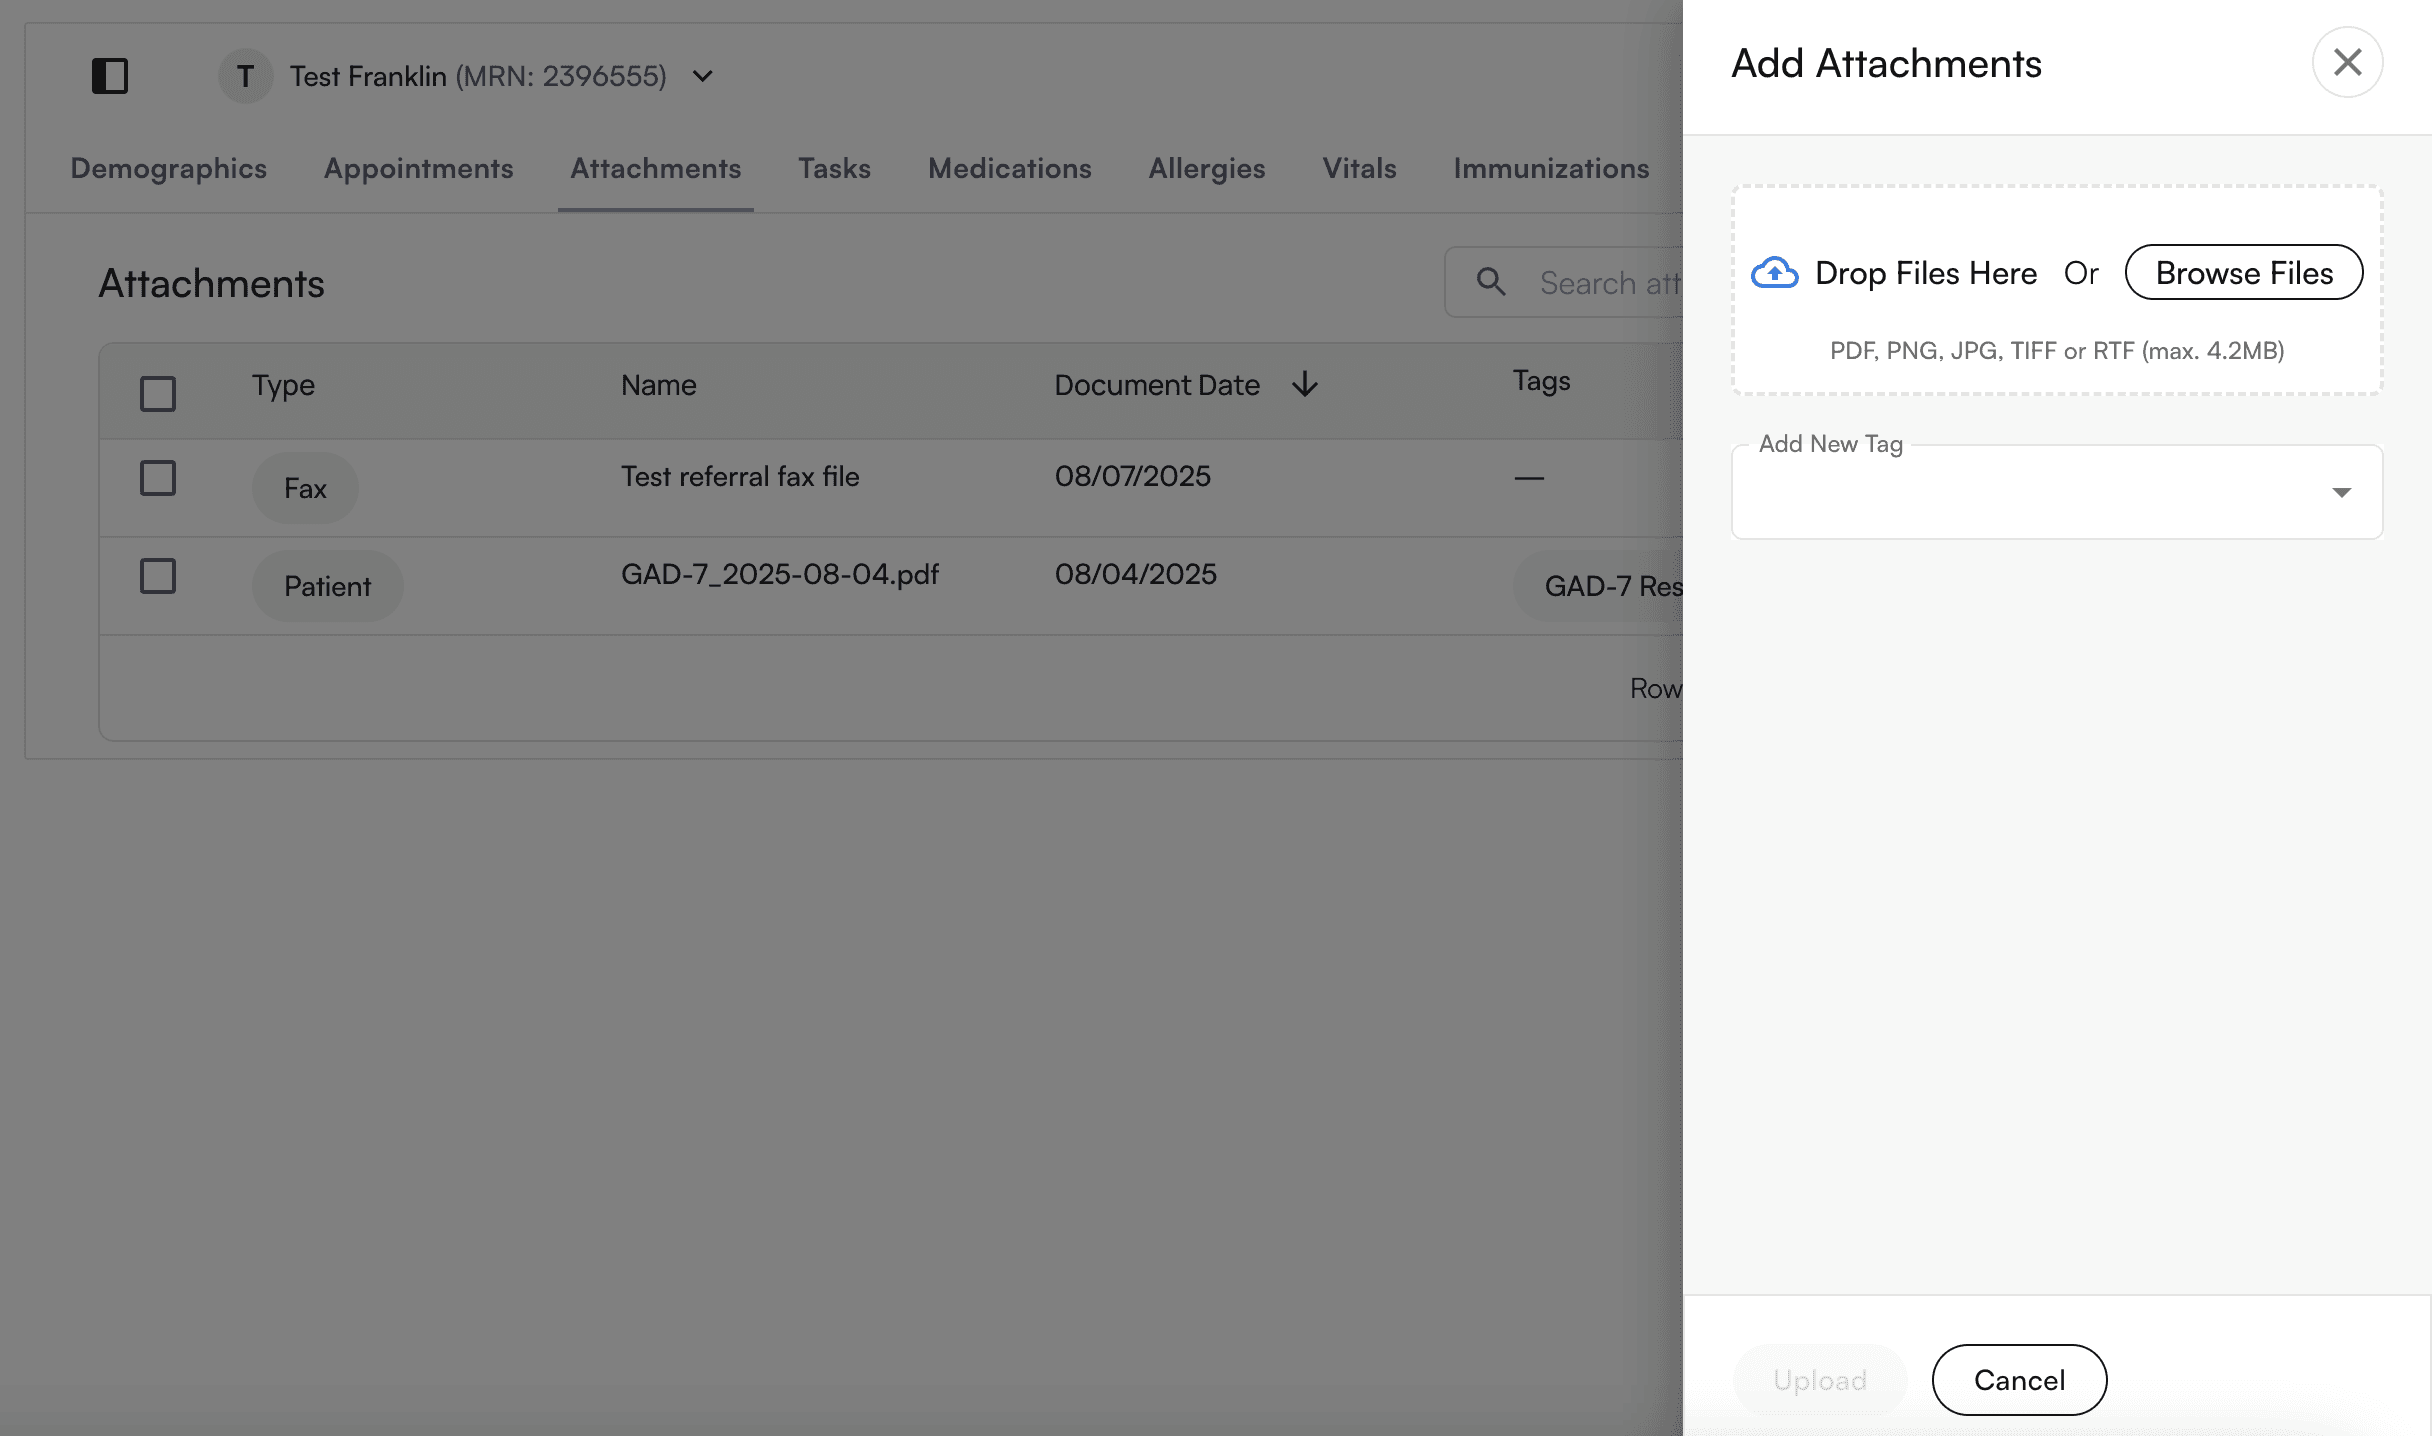Click the Browse Files button
The height and width of the screenshot is (1436, 2432).
(2244, 273)
